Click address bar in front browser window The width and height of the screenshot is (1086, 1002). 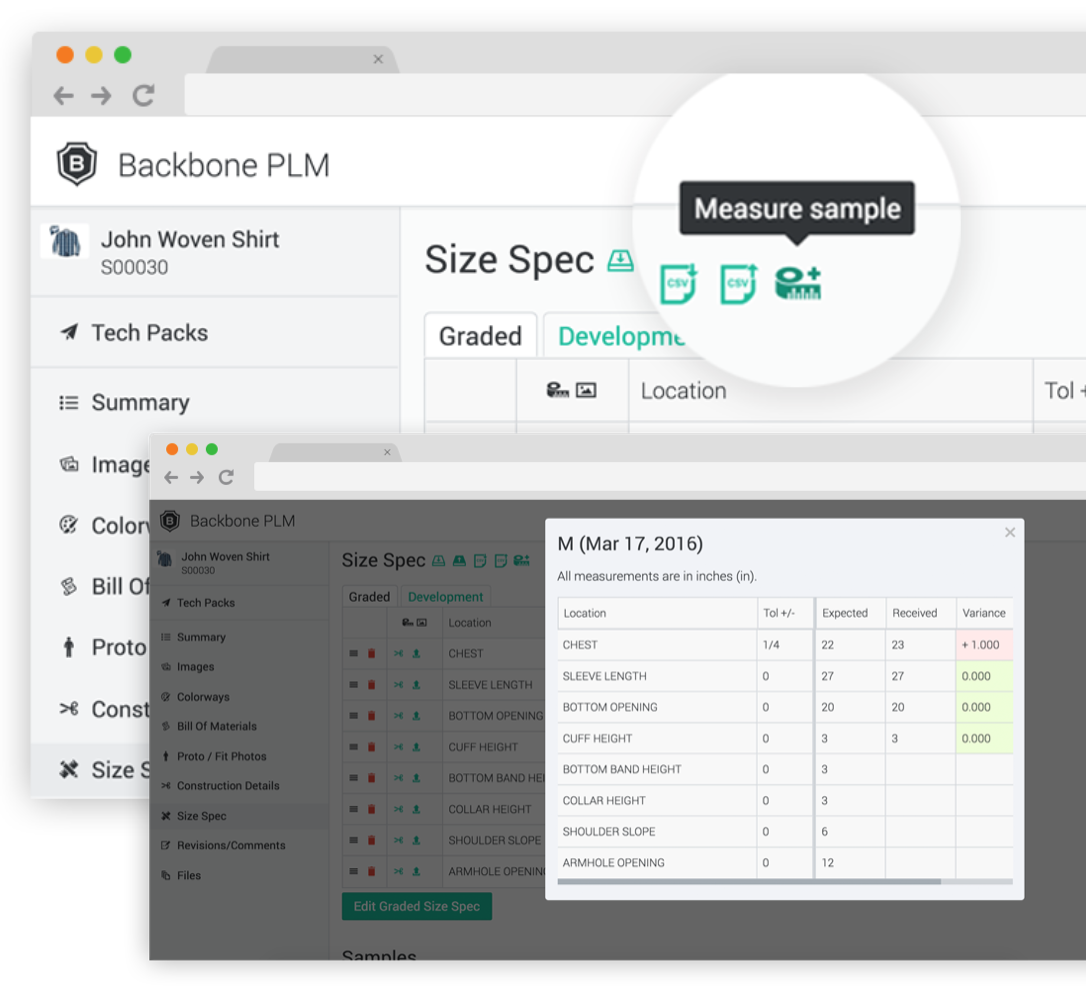[670, 477]
